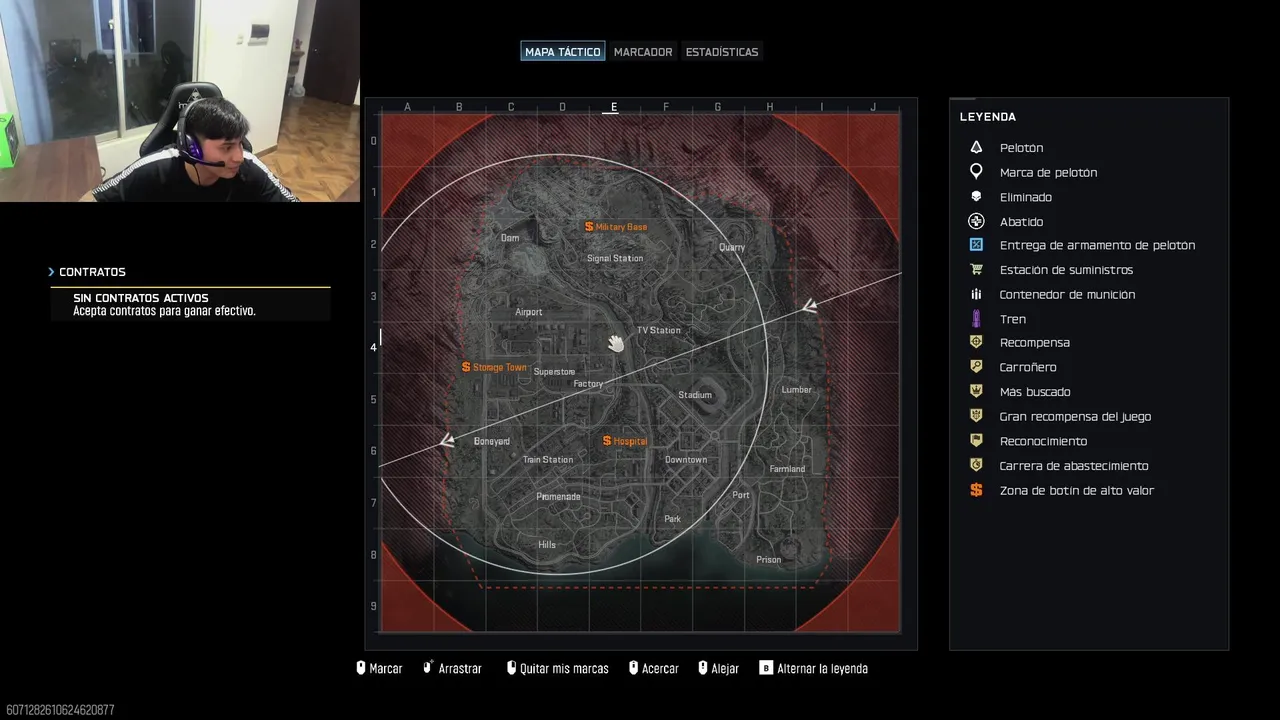Click the Acercar zoom-in hint
This screenshot has height=720, width=1280.
(x=653, y=668)
